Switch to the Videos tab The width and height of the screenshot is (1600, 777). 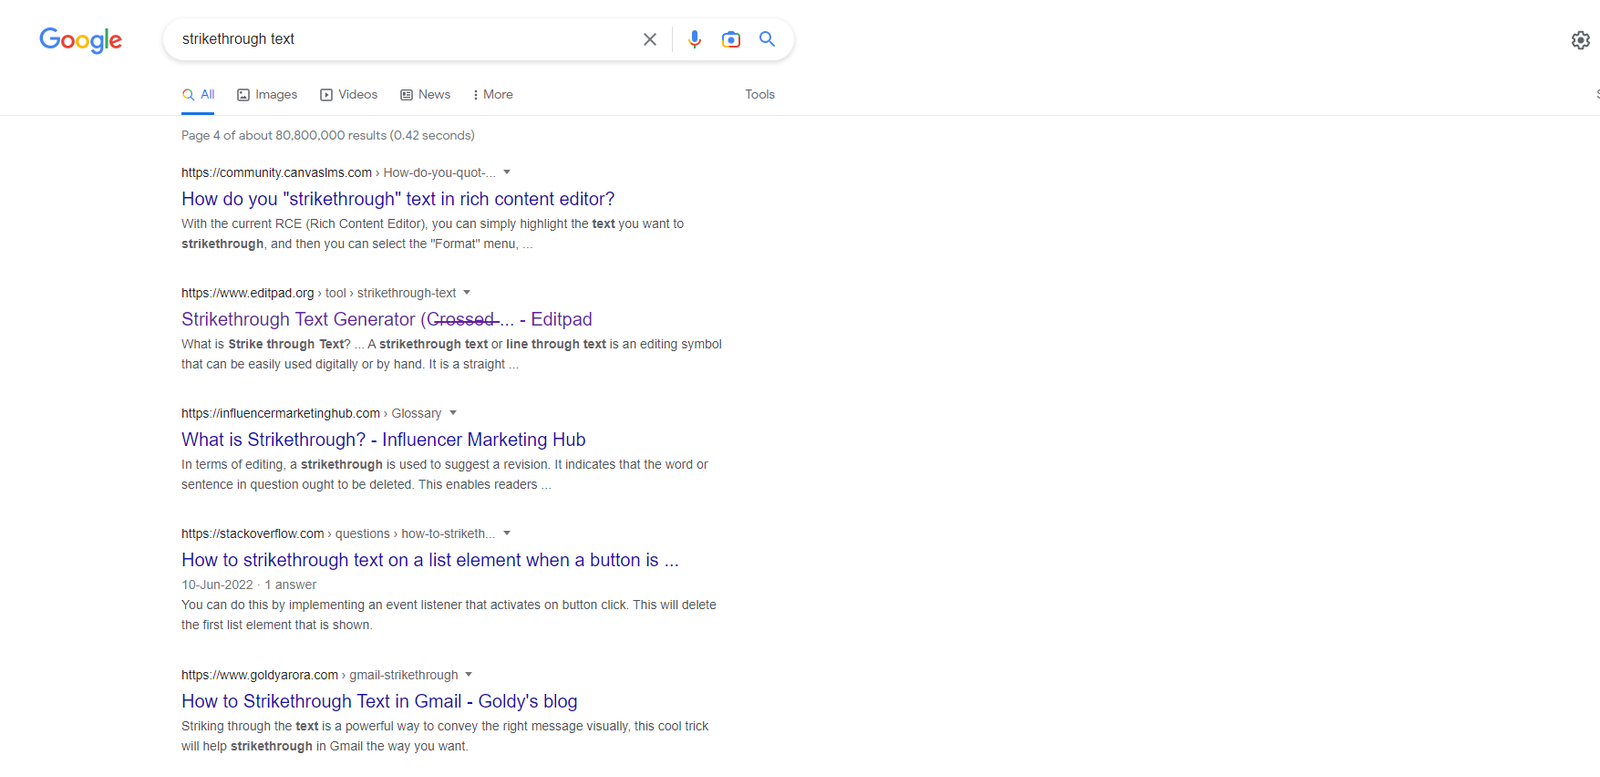[x=348, y=94]
